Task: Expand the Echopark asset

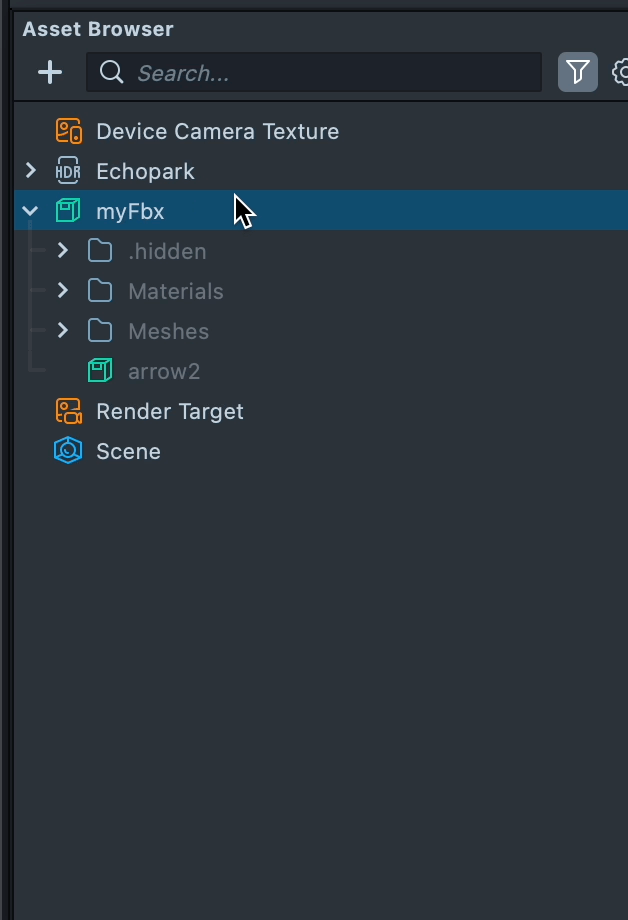Action: 31,171
